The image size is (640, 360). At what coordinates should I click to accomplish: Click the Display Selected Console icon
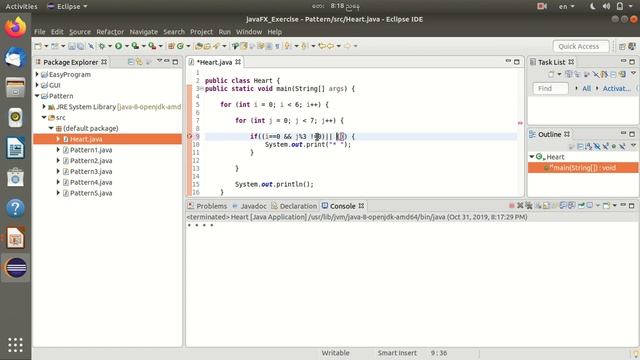590,205
